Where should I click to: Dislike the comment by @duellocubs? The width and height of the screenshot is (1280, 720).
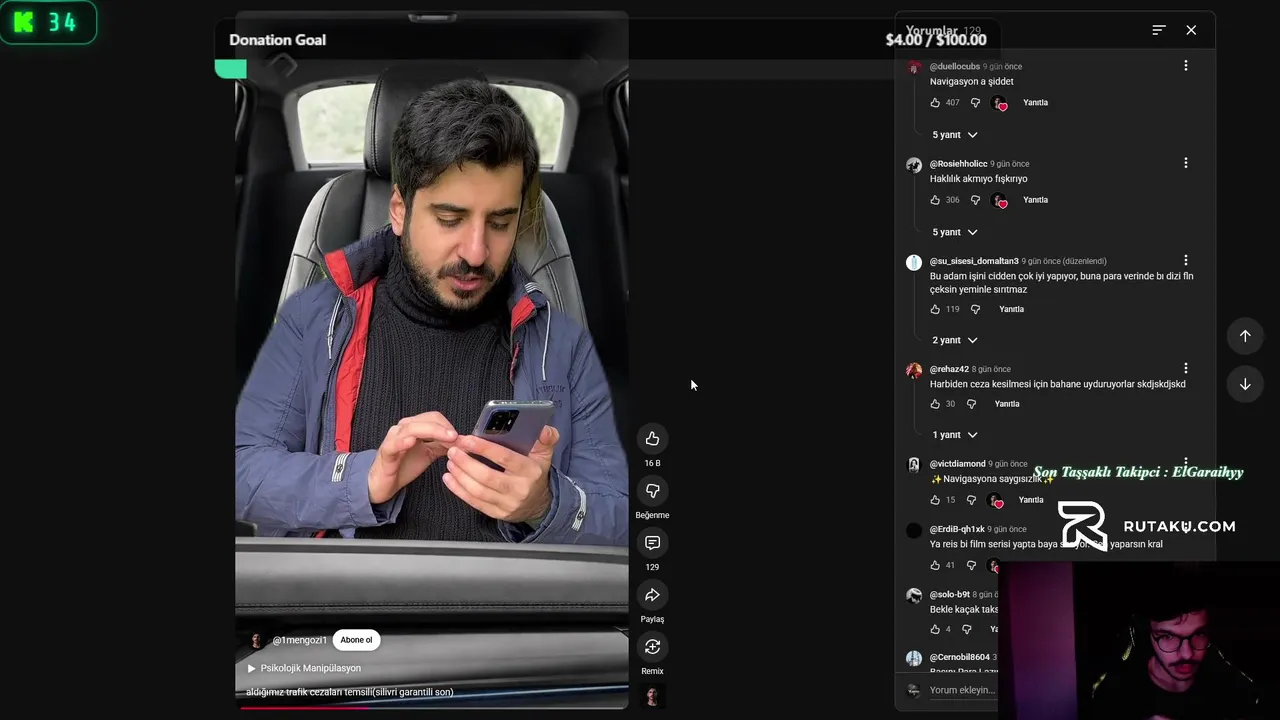[975, 102]
